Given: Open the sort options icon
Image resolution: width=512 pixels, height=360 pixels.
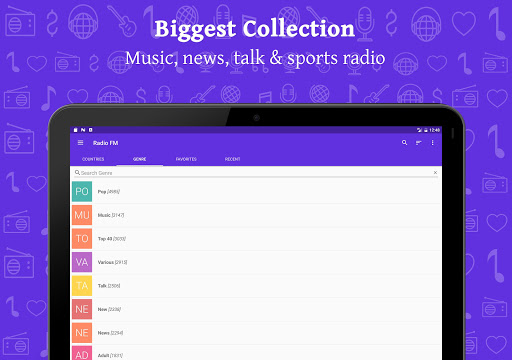Looking at the screenshot, I should pos(418,143).
